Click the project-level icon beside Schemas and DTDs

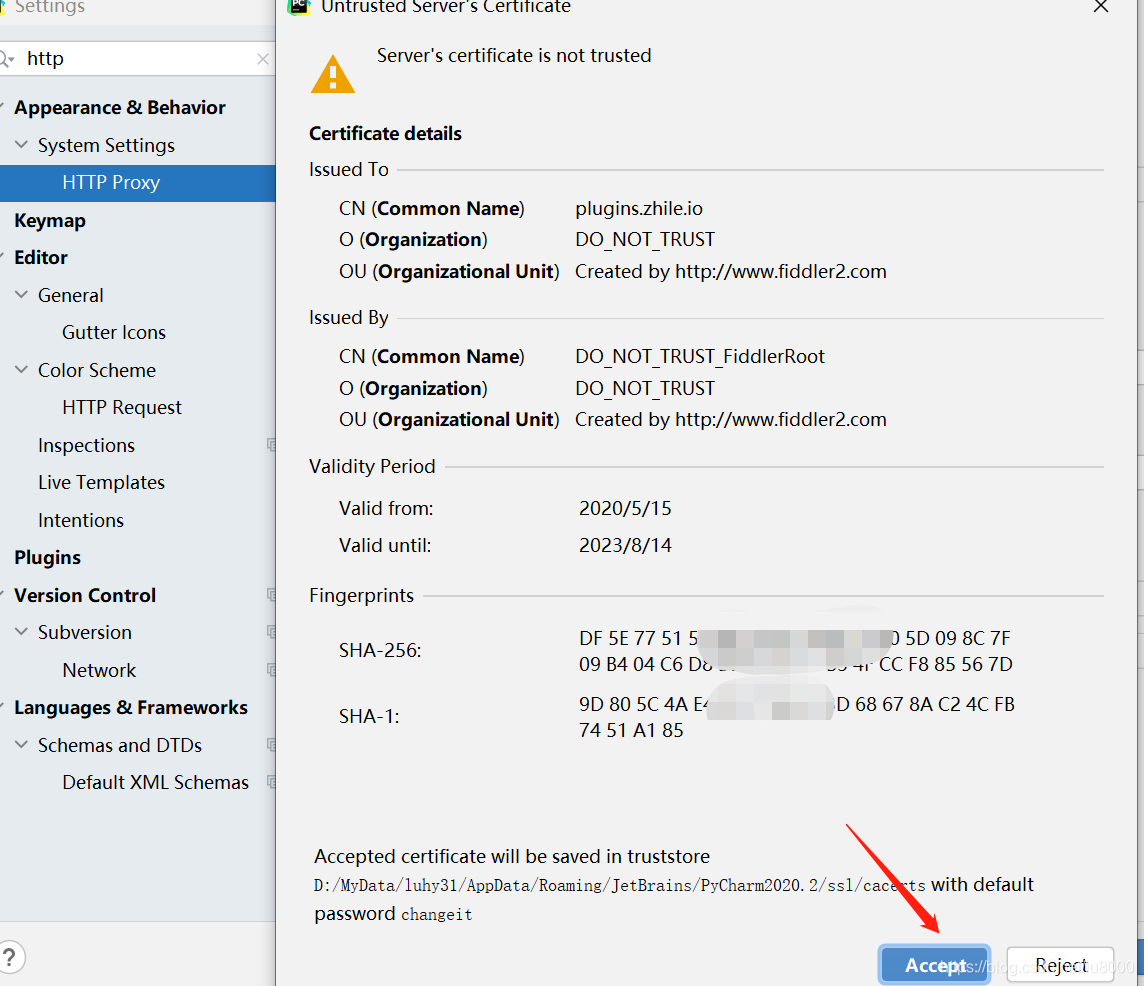pyautogui.click(x=271, y=744)
